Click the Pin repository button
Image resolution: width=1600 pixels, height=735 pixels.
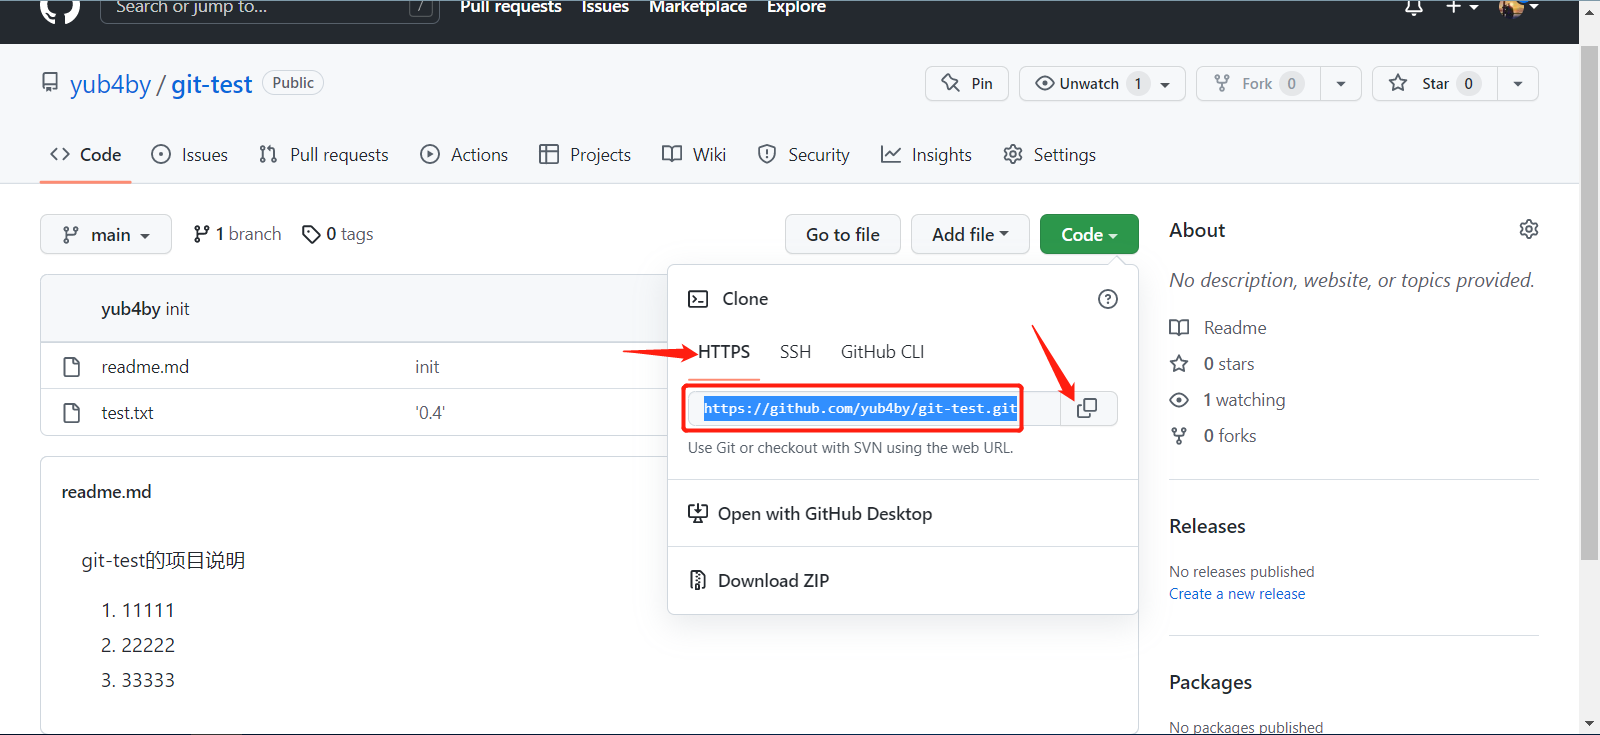[x=967, y=84]
